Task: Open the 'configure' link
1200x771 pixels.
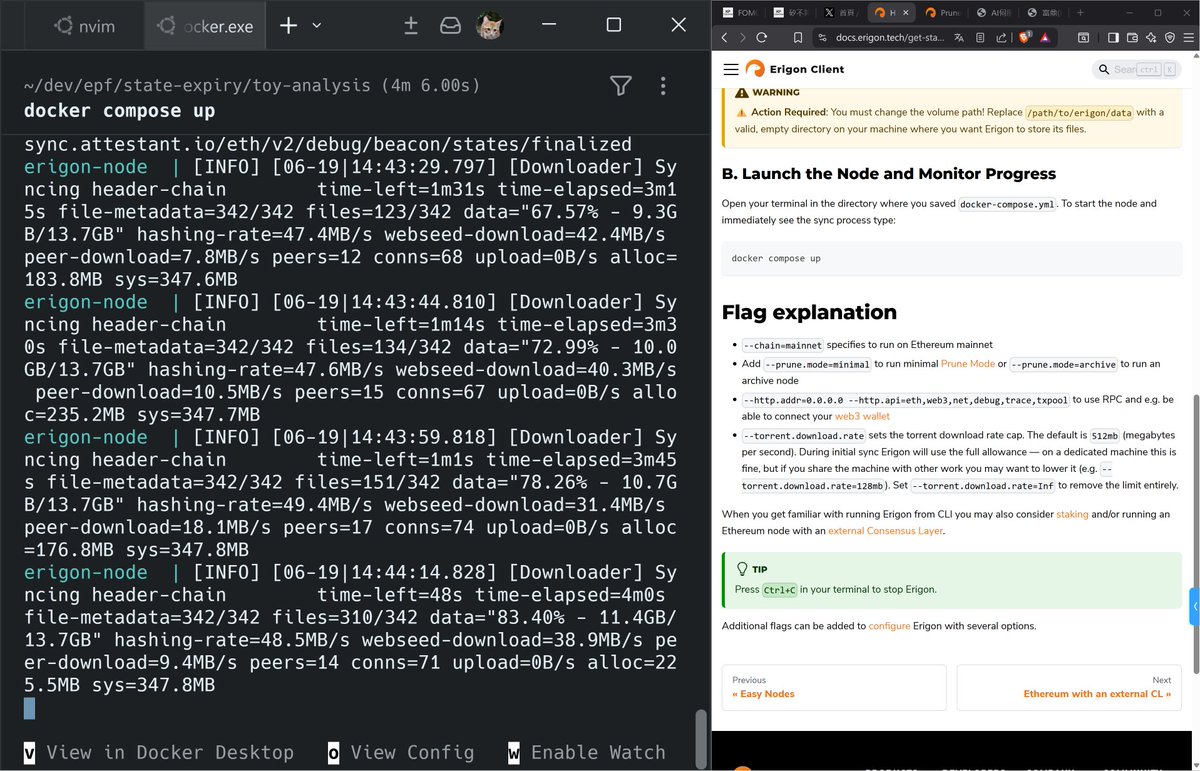Action: tap(889, 626)
